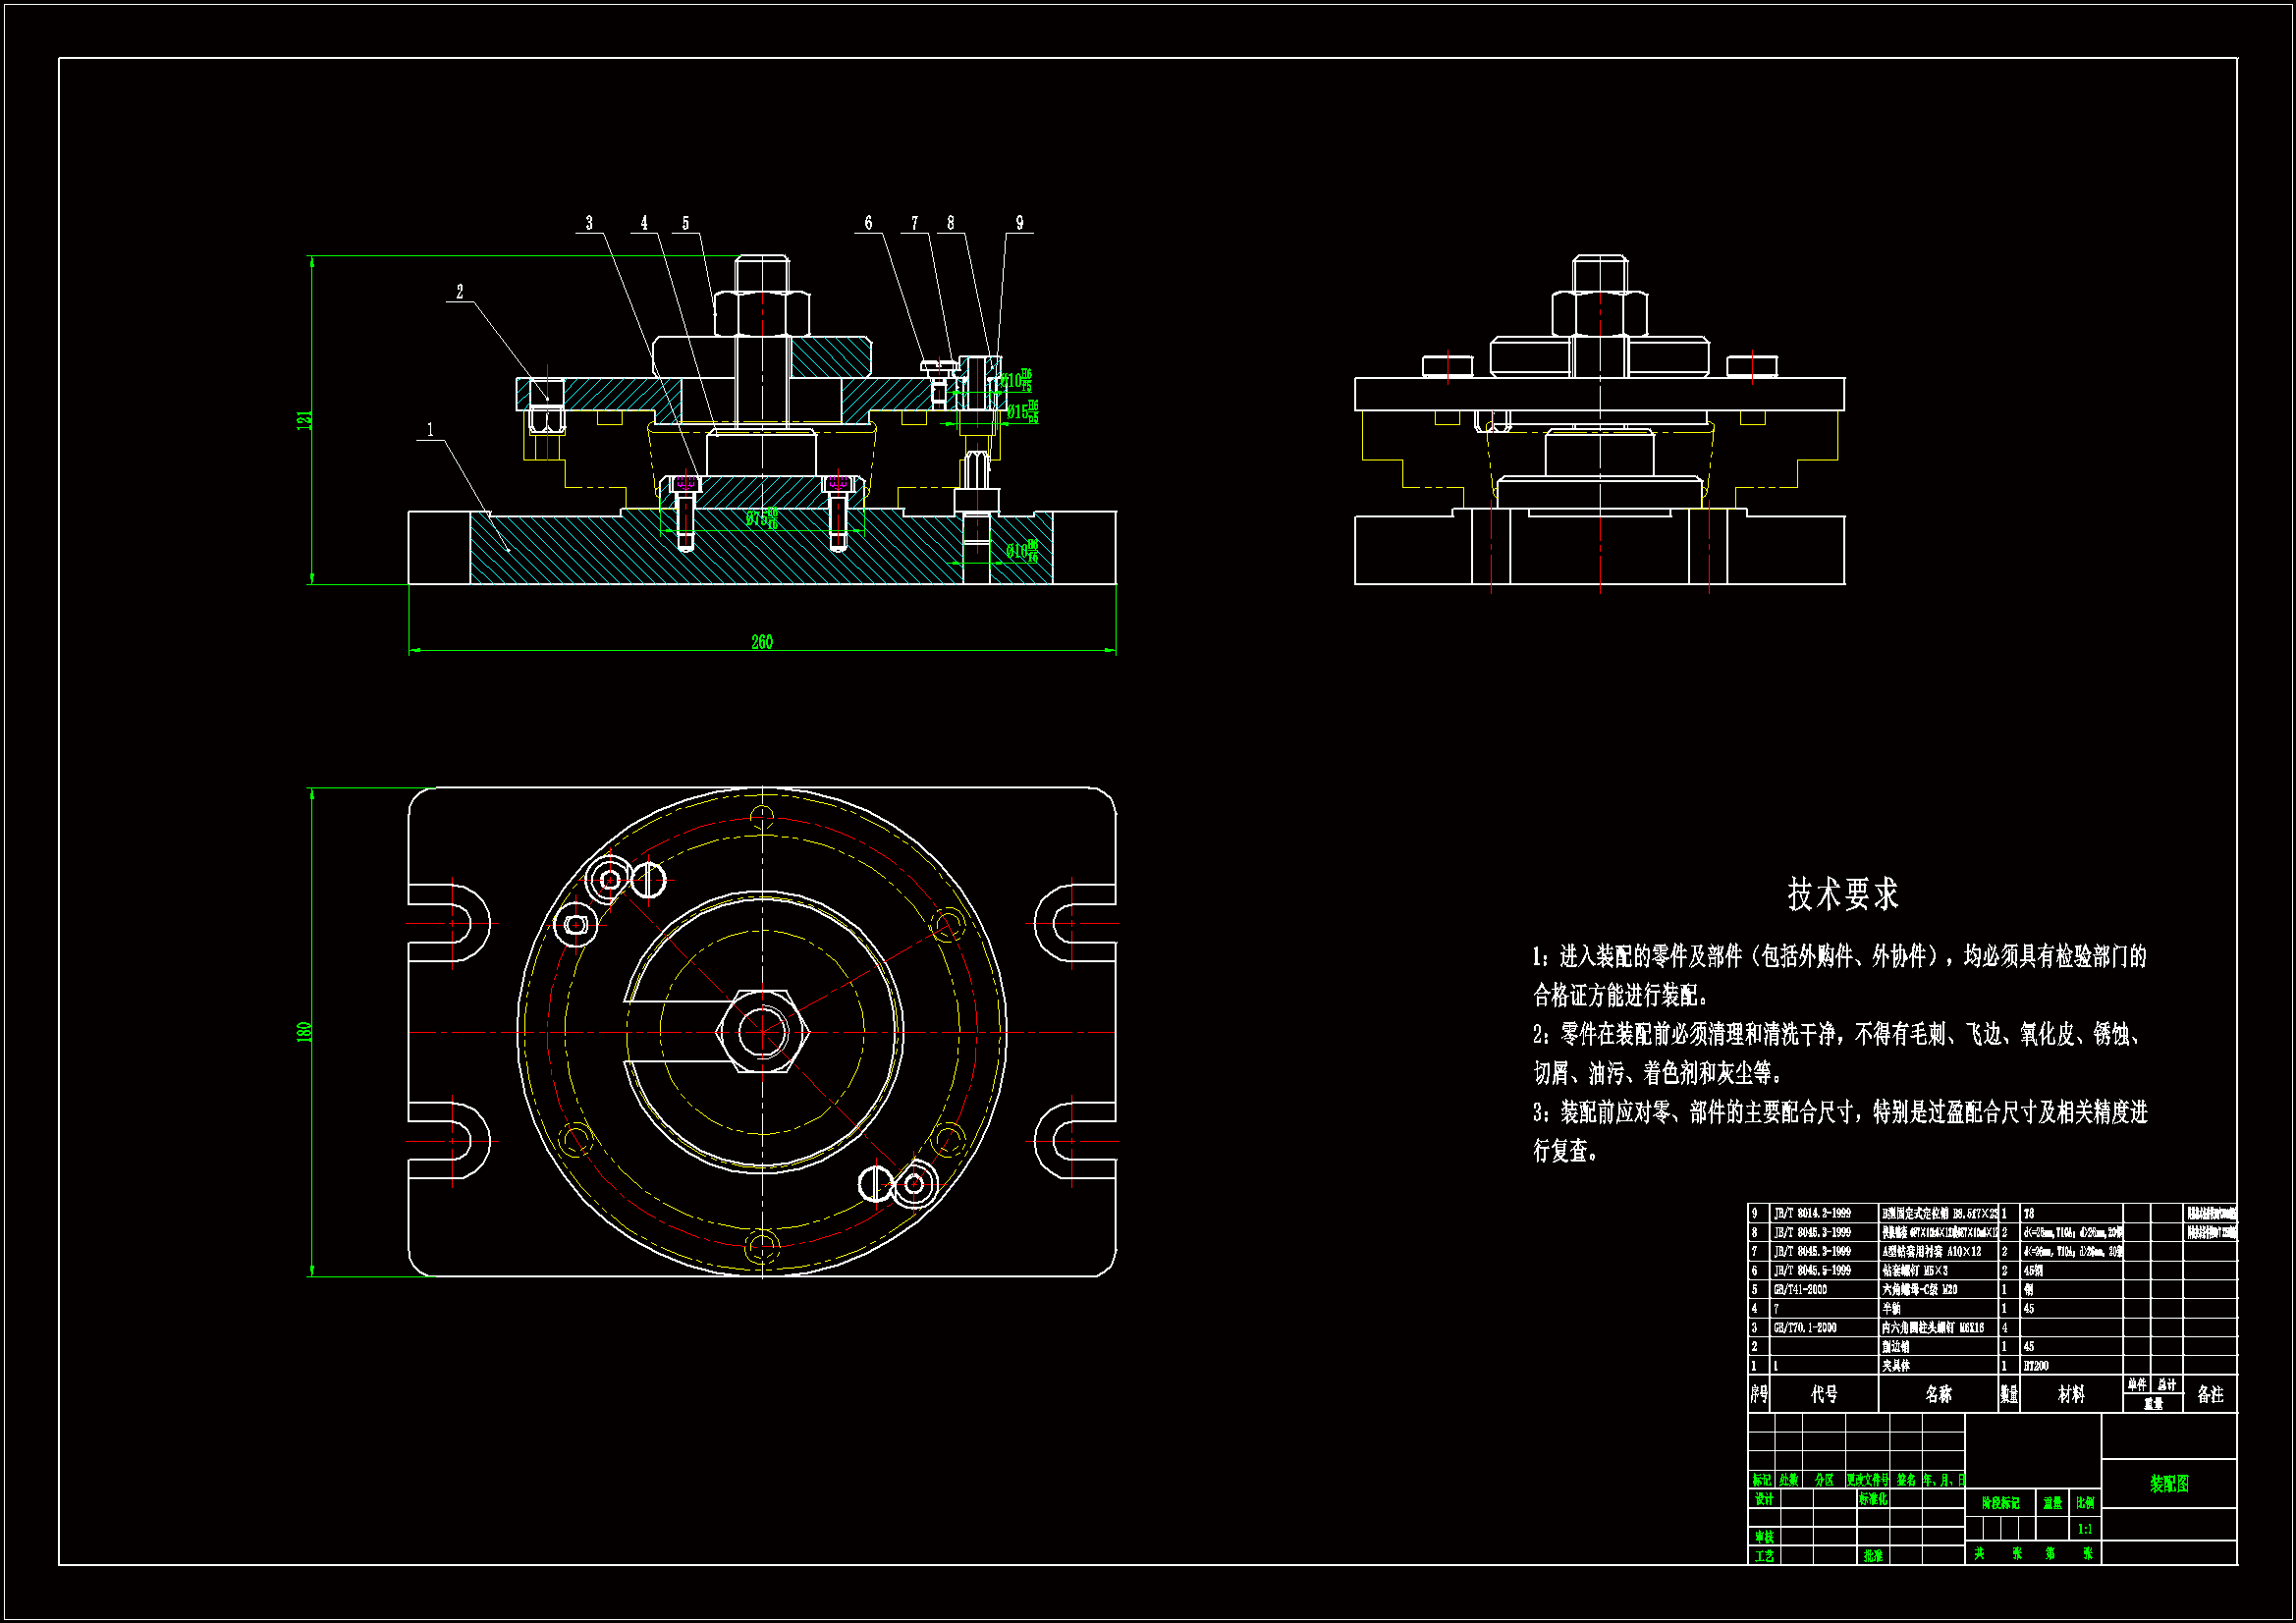2296x1623 pixels.
Task: Click the '更改文件号' column label
Action: tap(1867, 1480)
